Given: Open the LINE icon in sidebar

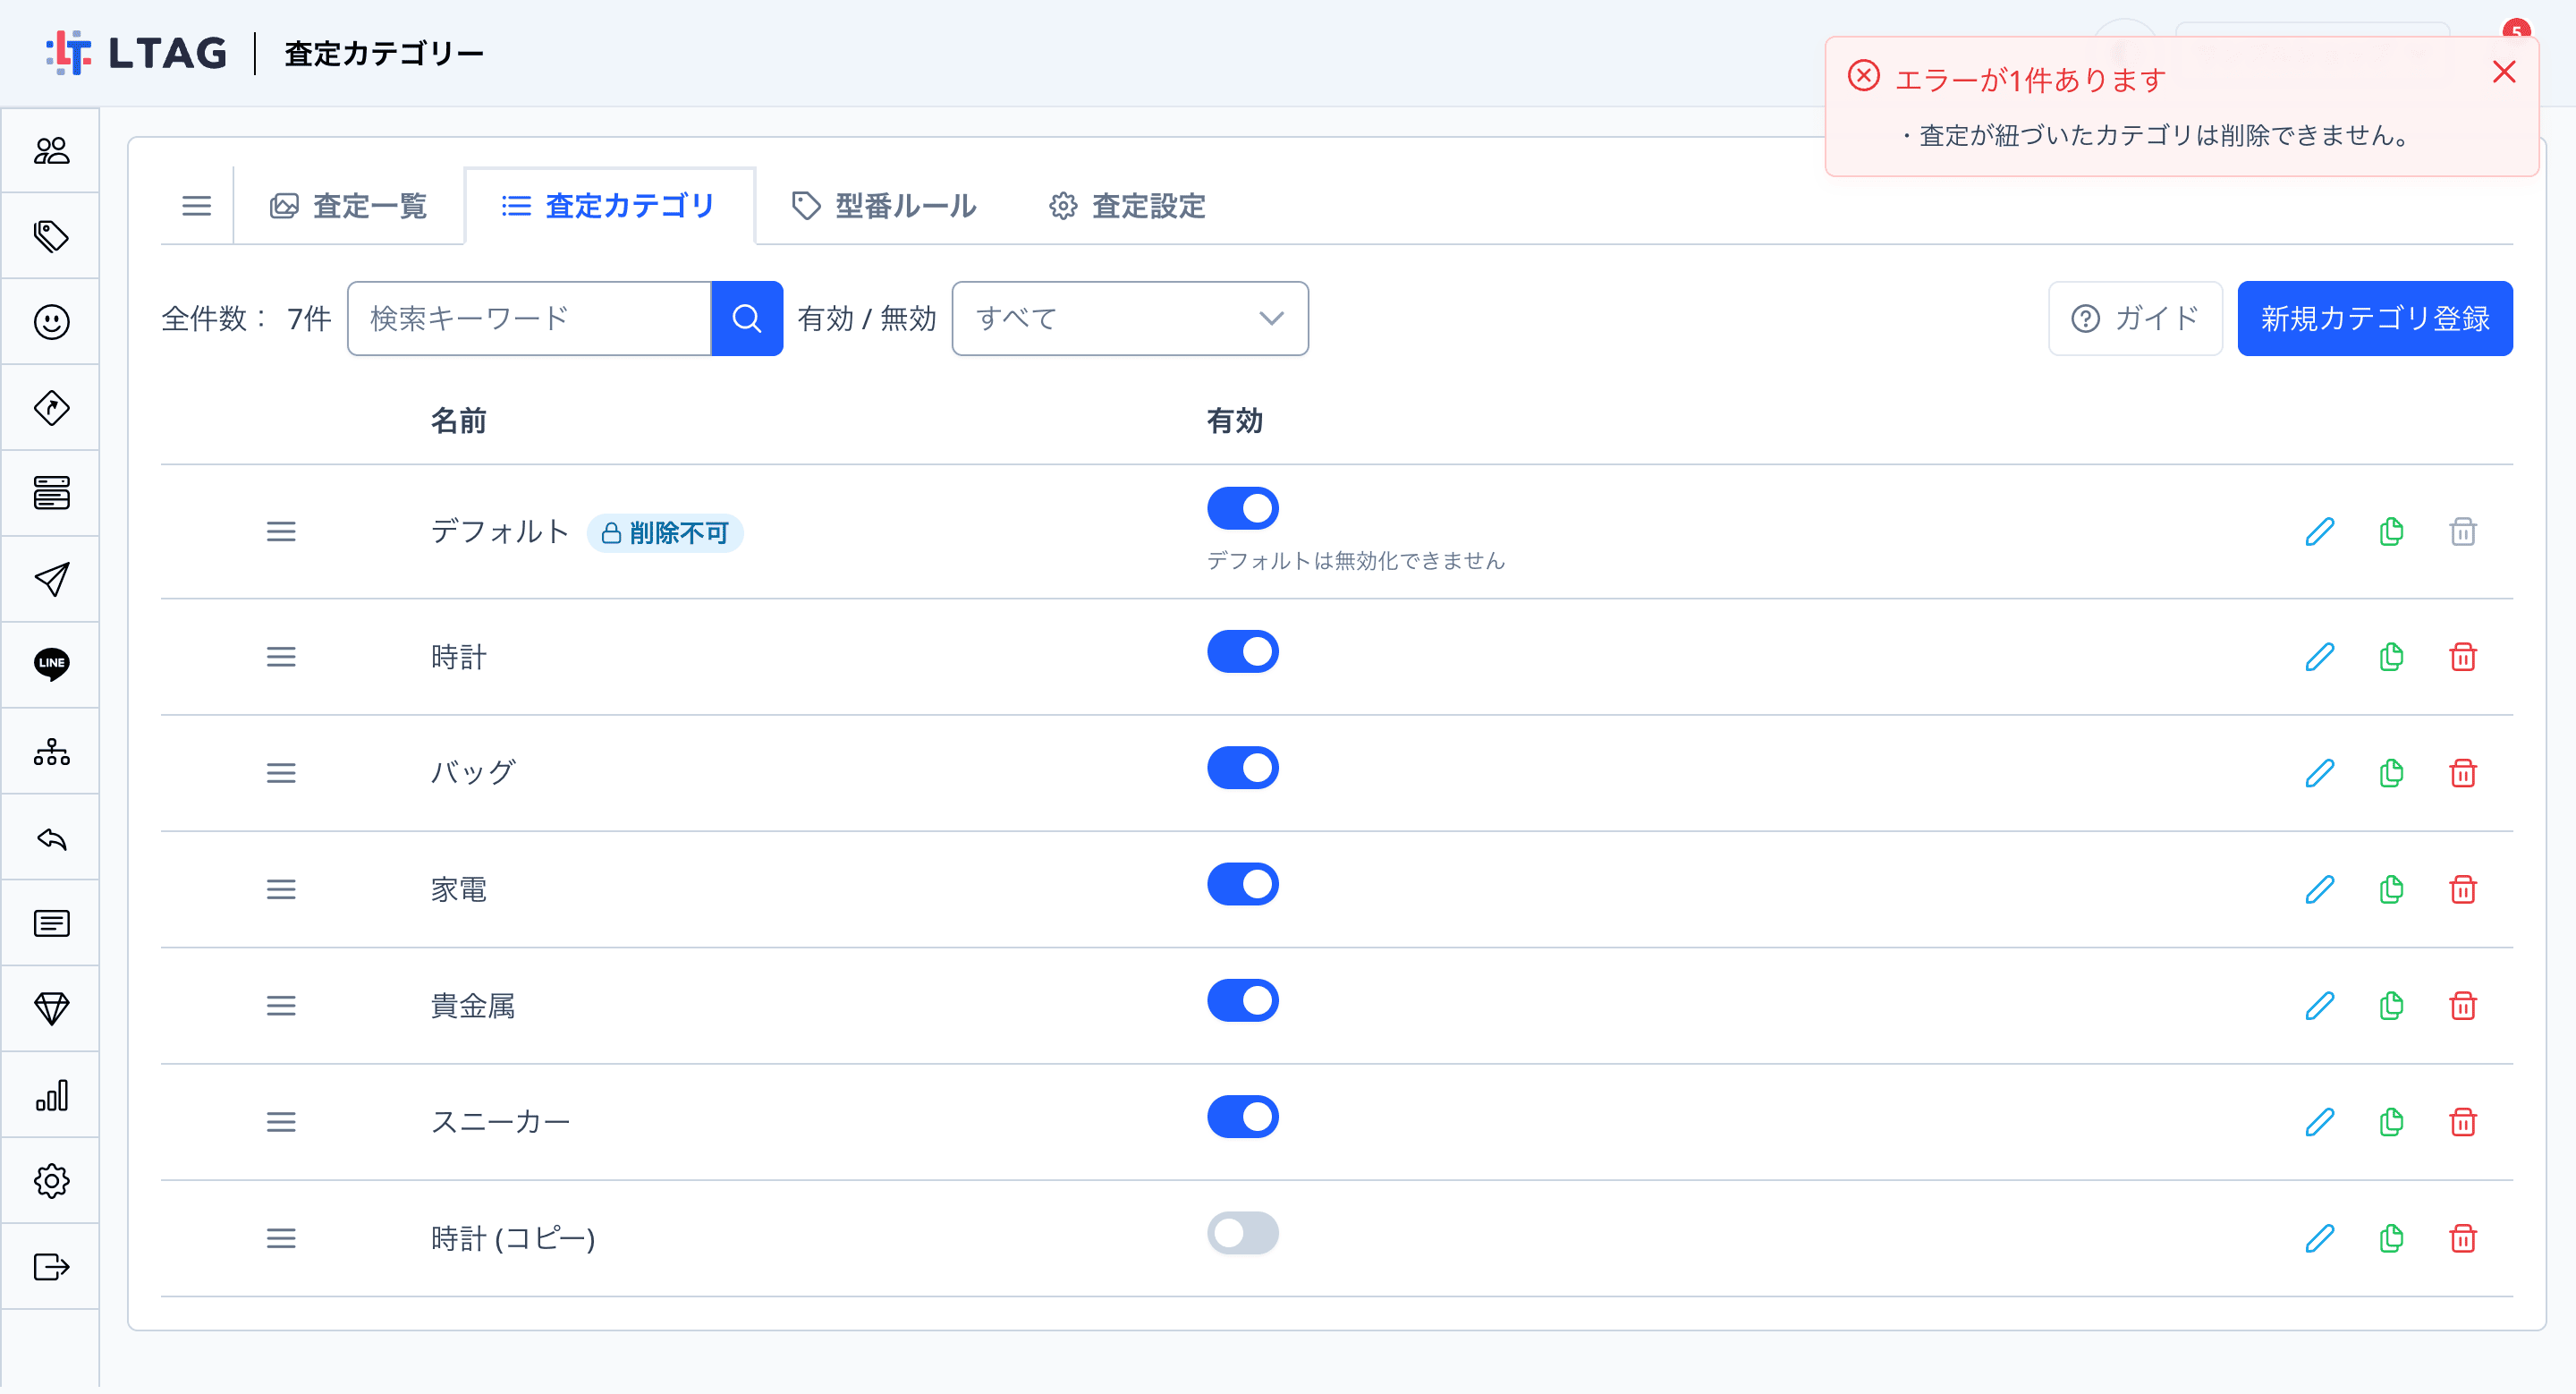Looking at the screenshot, I should 51,664.
